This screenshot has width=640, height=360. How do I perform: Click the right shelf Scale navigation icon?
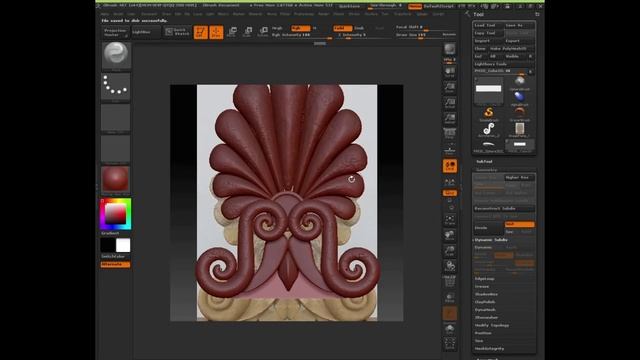click(x=450, y=251)
